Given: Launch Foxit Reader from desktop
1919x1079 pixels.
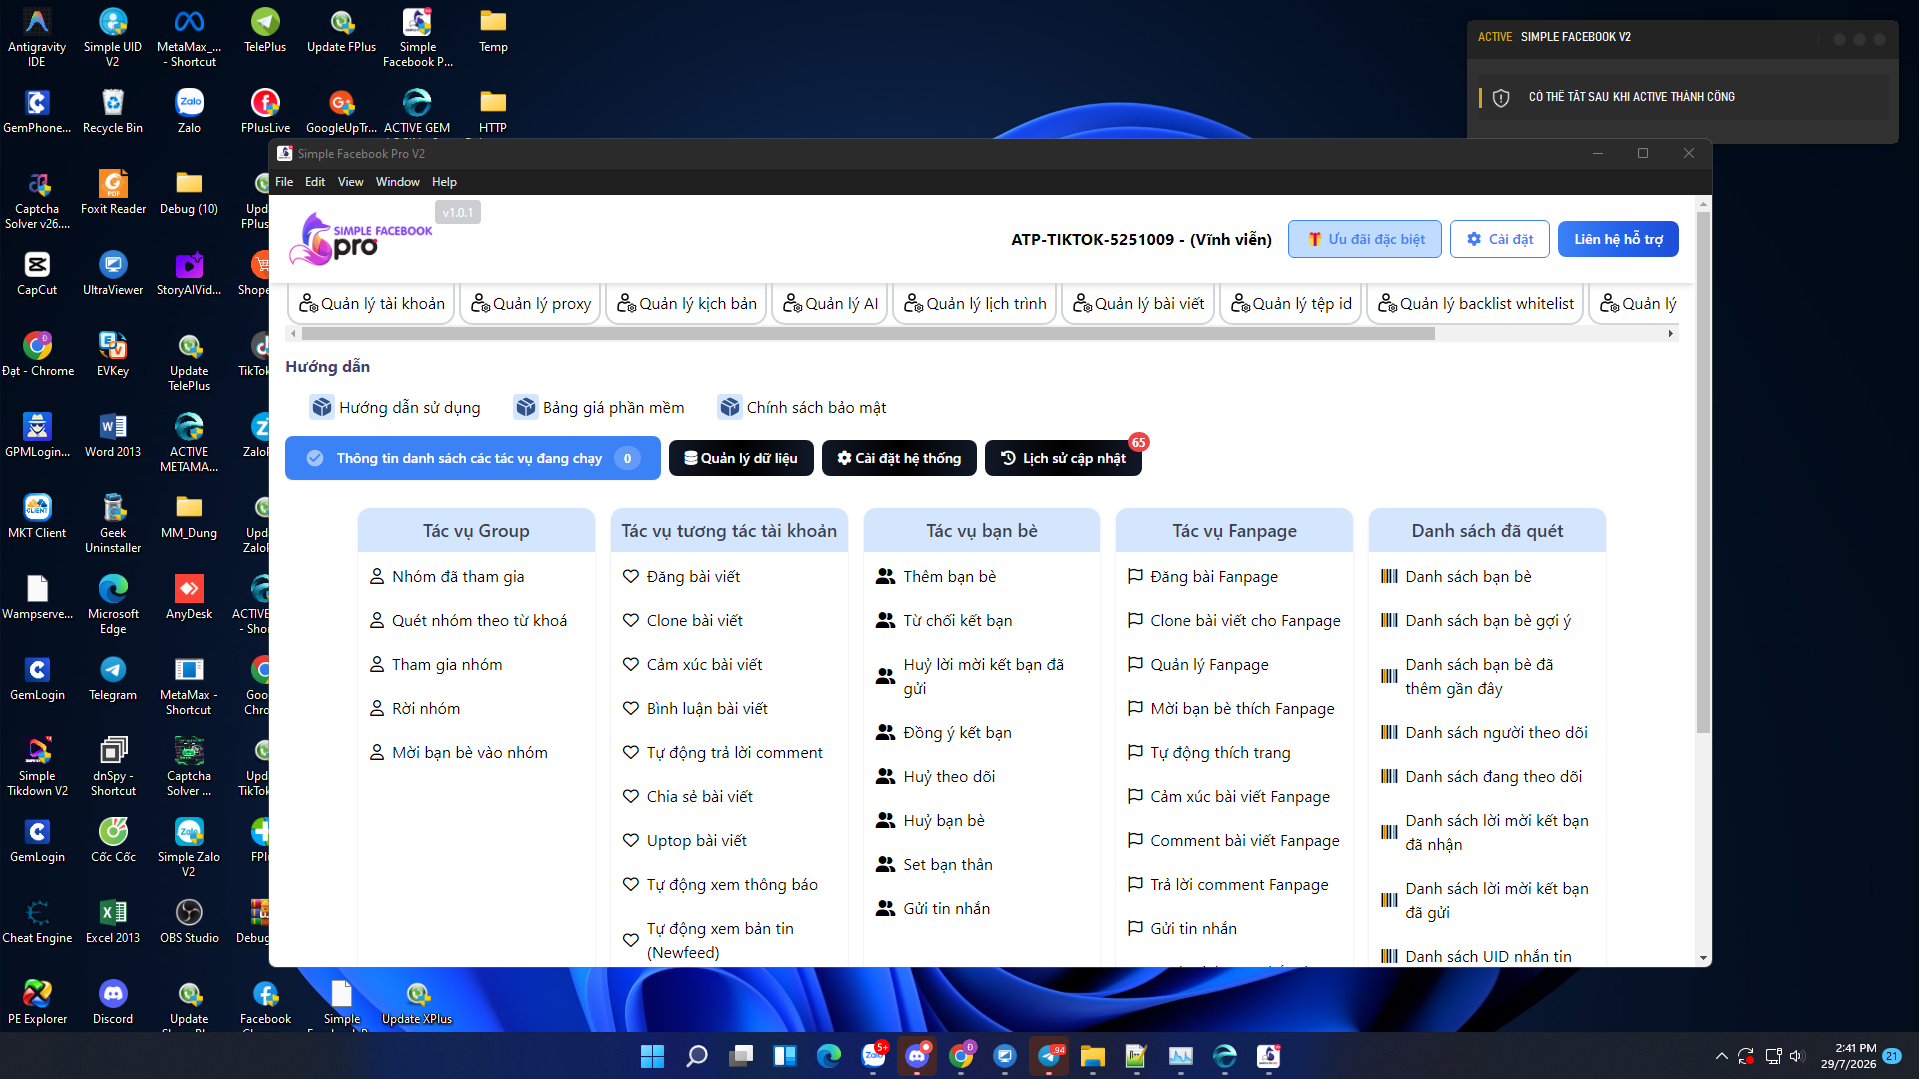Looking at the screenshot, I should [113, 192].
